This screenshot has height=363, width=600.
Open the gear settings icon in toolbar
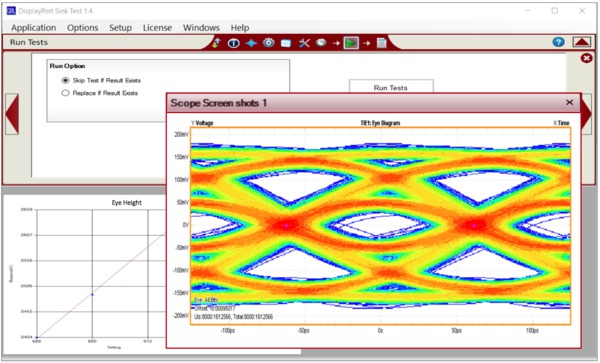[269, 43]
